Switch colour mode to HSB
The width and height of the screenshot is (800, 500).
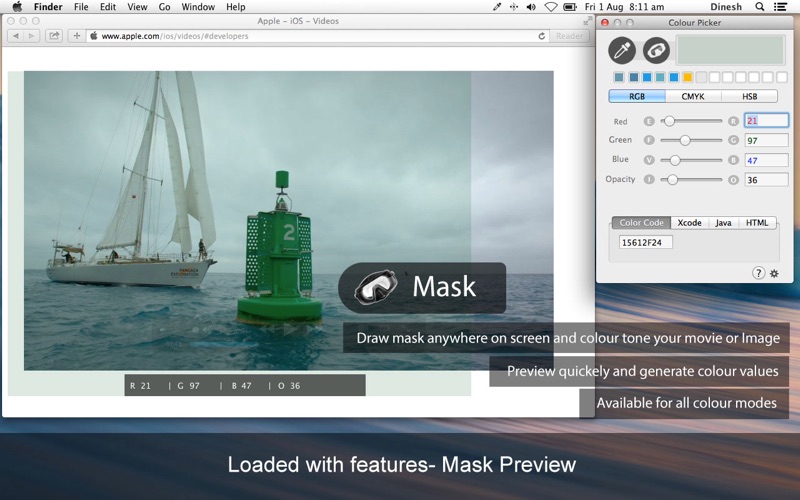click(x=749, y=97)
